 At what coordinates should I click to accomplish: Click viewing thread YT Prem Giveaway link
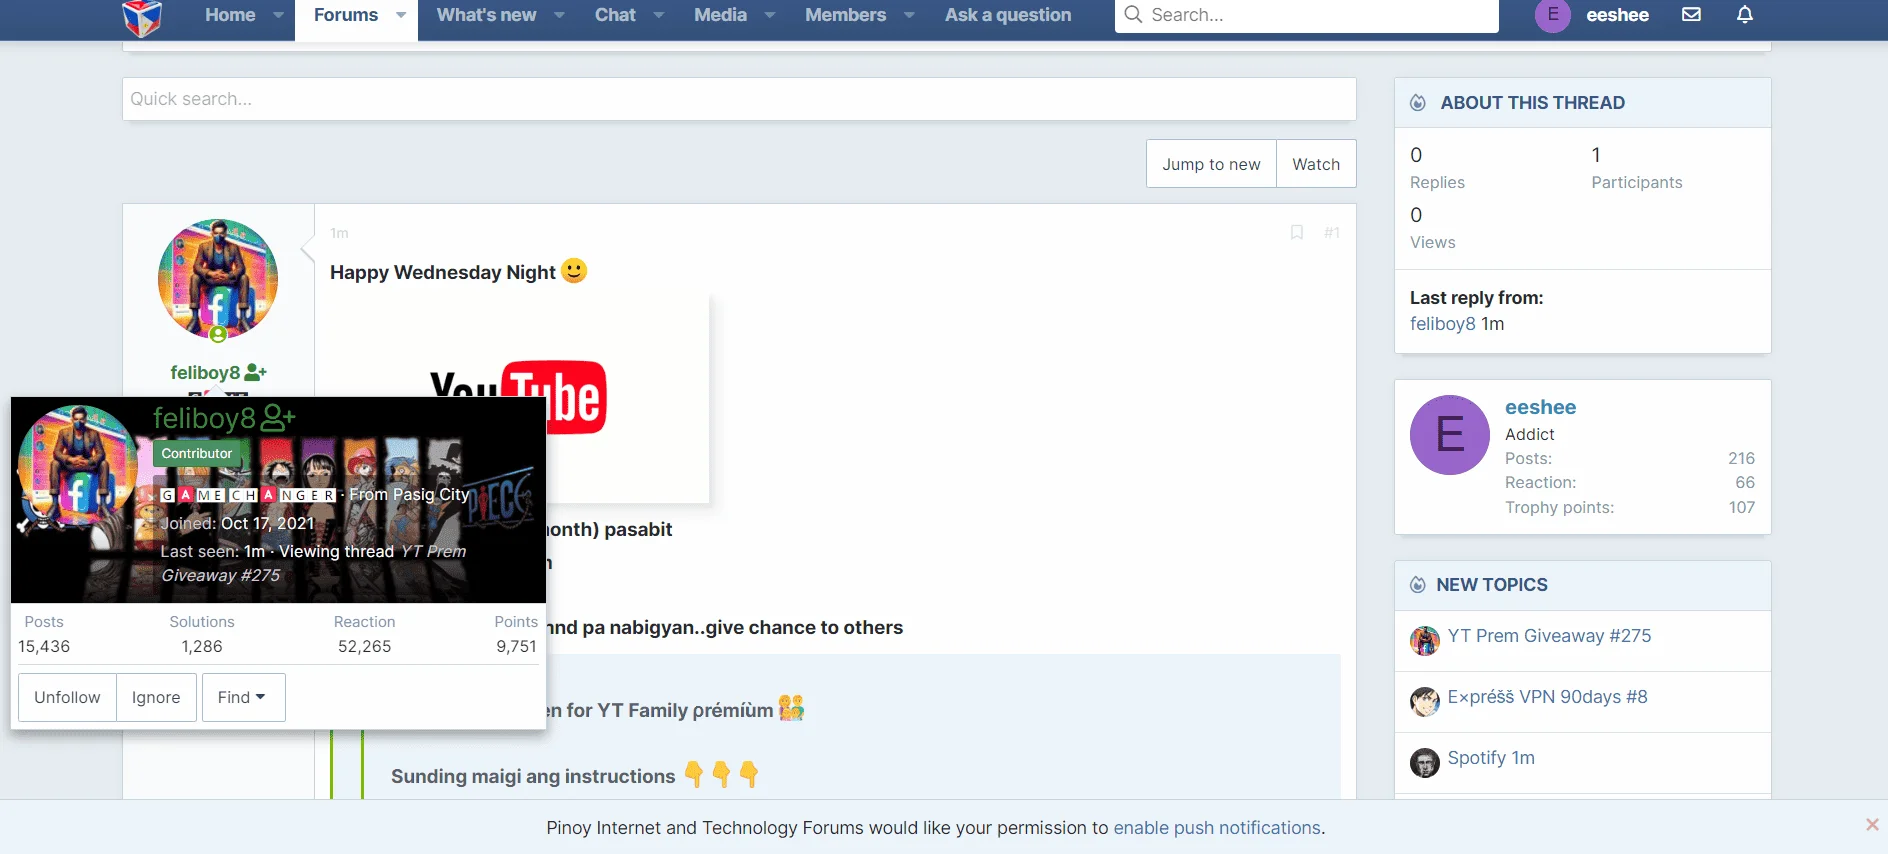click(x=313, y=563)
